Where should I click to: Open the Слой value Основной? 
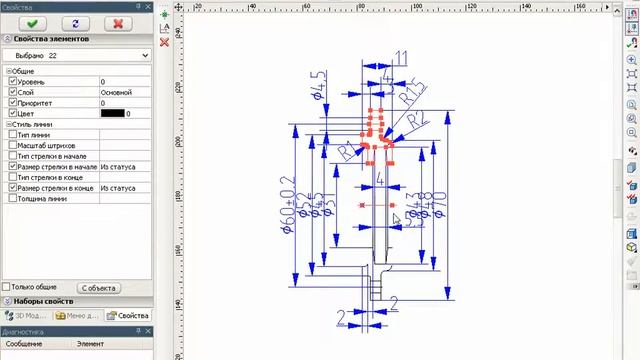125,92
